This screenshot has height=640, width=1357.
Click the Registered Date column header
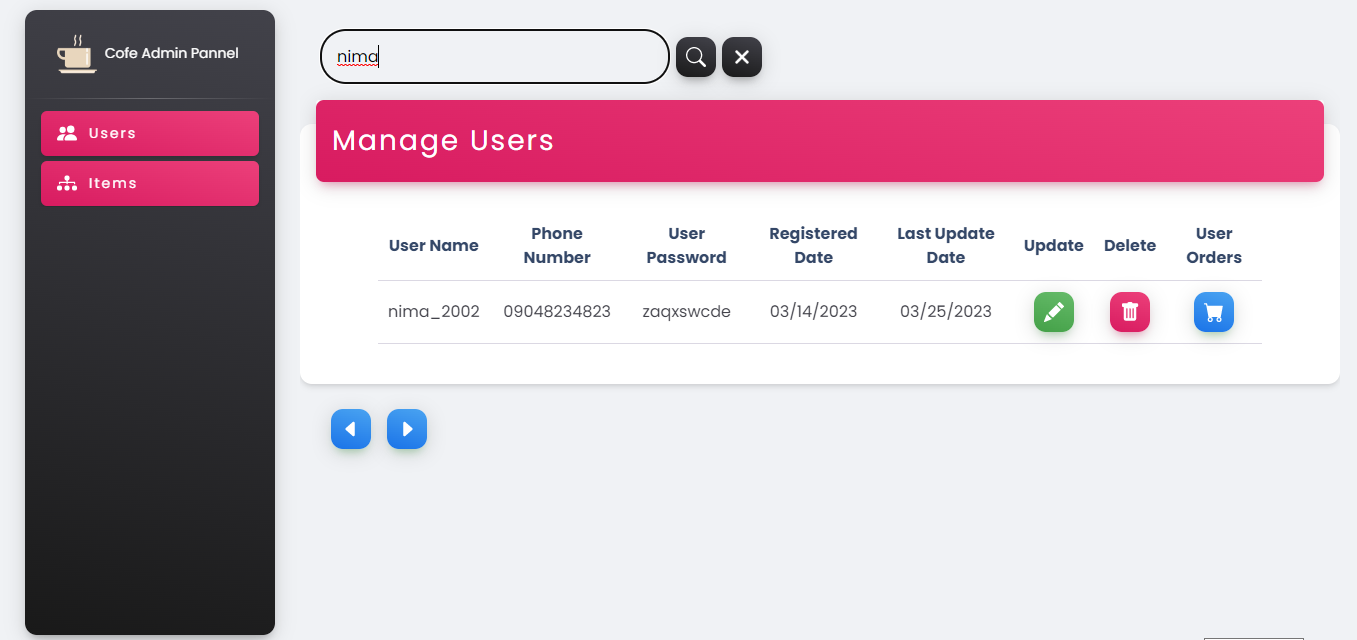coord(813,245)
